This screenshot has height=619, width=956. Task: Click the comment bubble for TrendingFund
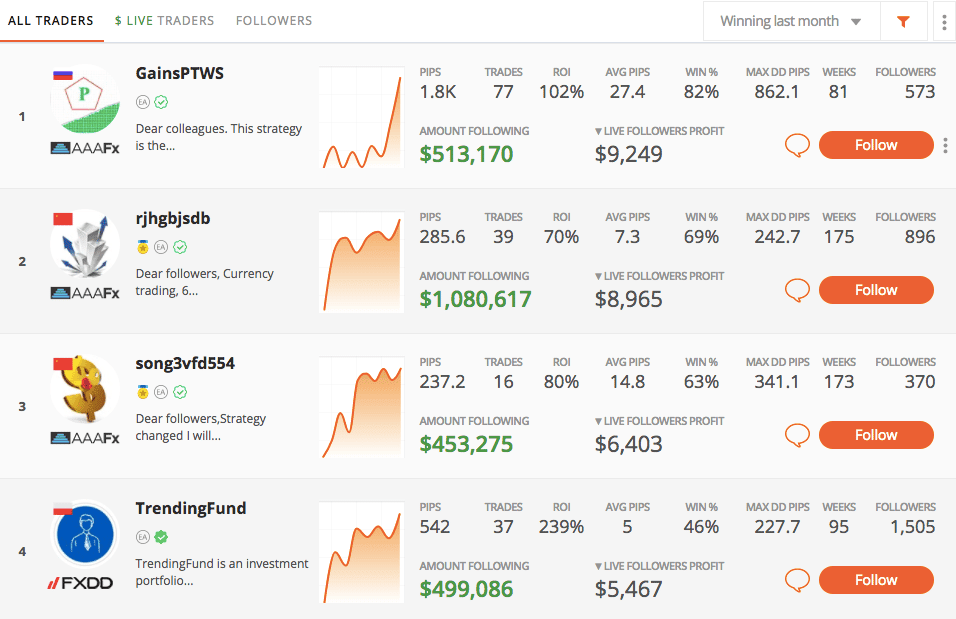(797, 581)
